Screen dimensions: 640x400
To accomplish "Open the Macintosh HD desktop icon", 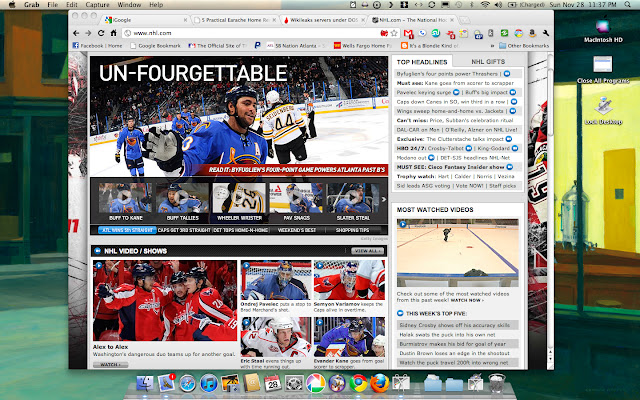I will 603,31.
